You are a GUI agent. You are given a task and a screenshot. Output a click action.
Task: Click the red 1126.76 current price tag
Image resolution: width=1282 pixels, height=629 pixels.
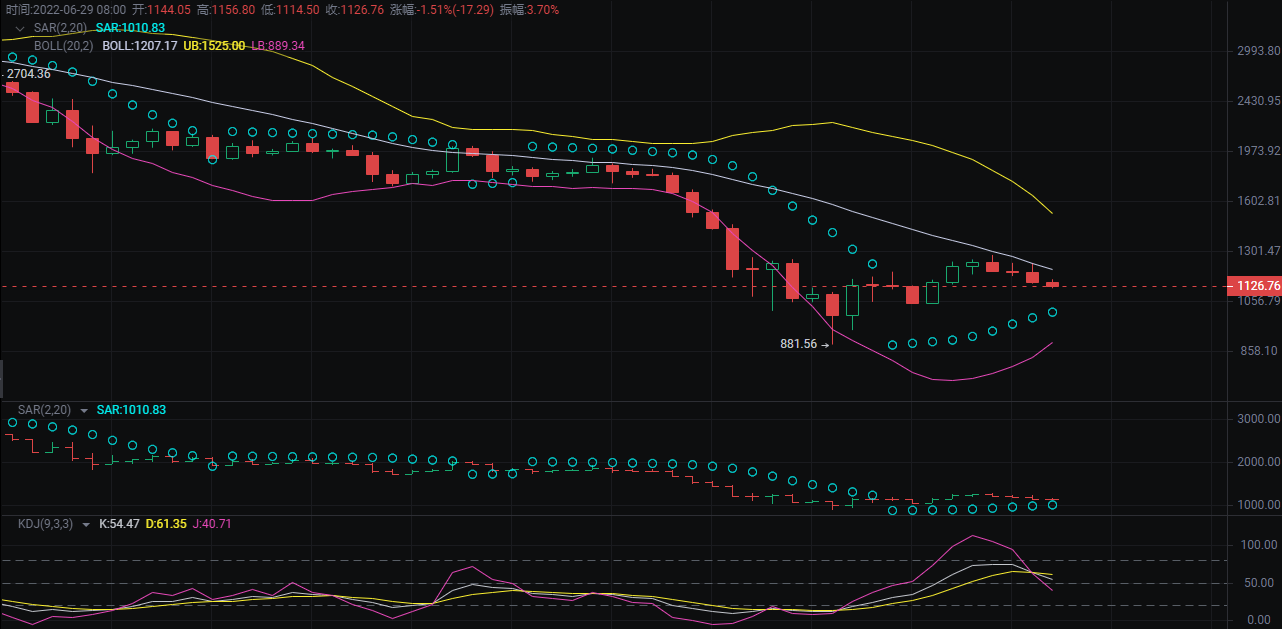coord(1258,286)
